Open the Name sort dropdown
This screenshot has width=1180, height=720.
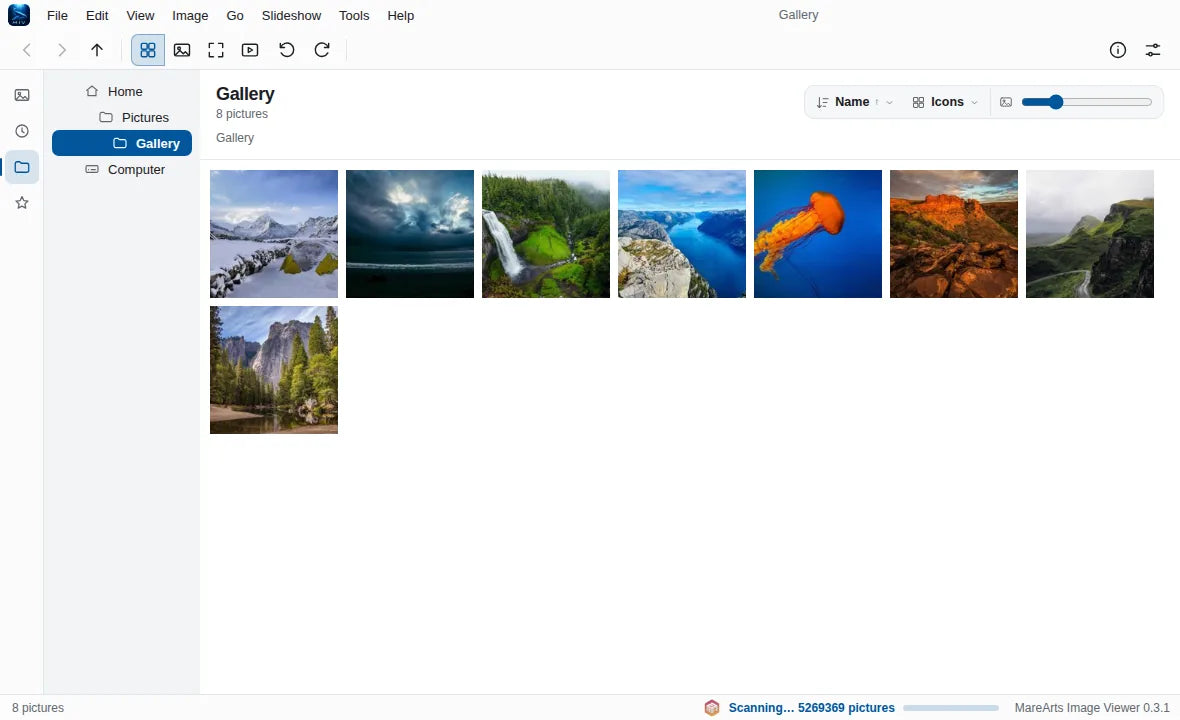pos(854,102)
